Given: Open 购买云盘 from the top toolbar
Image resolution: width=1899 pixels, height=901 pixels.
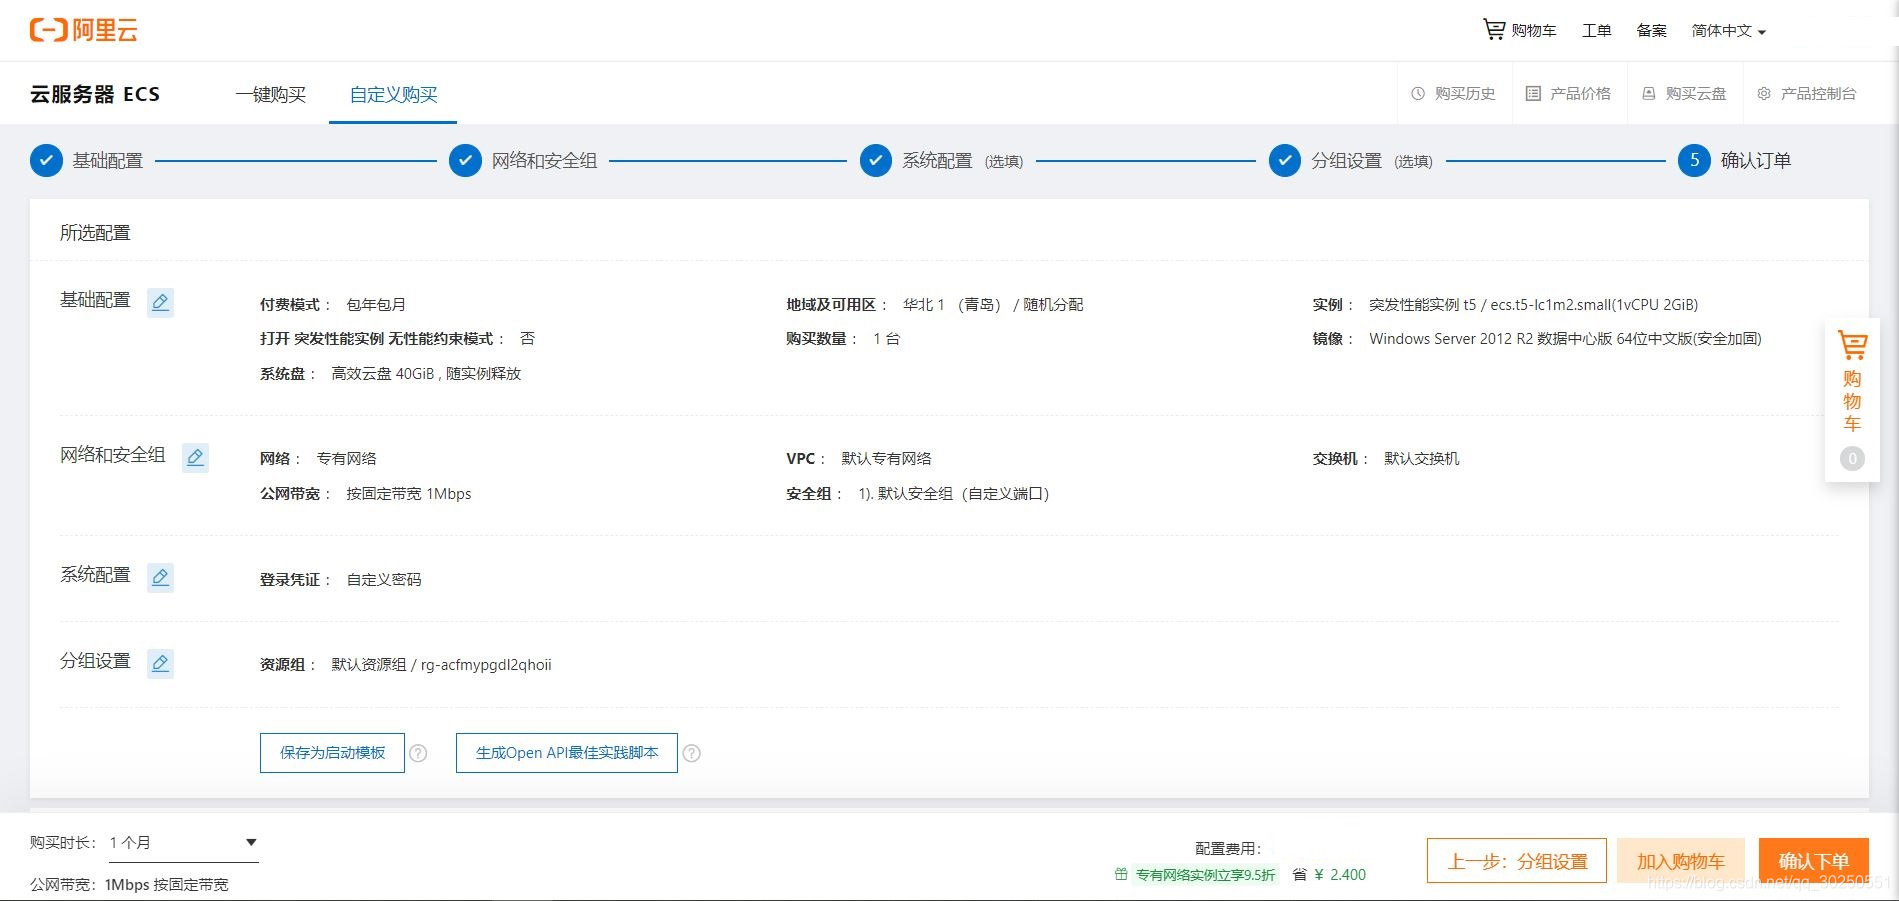Looking at the screenshot, I should pyautogui.click(x=1684, y=93).
